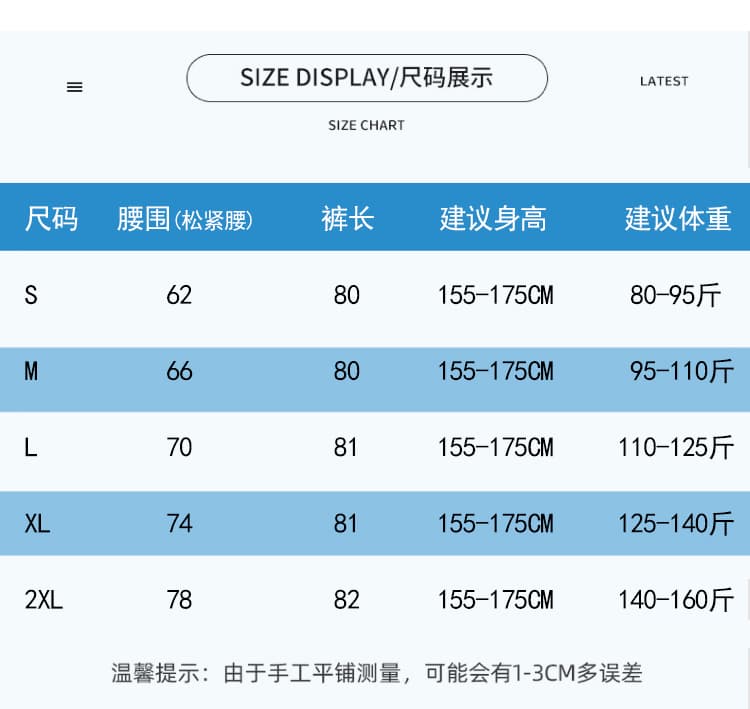Select the S size row label

(31, 295)
